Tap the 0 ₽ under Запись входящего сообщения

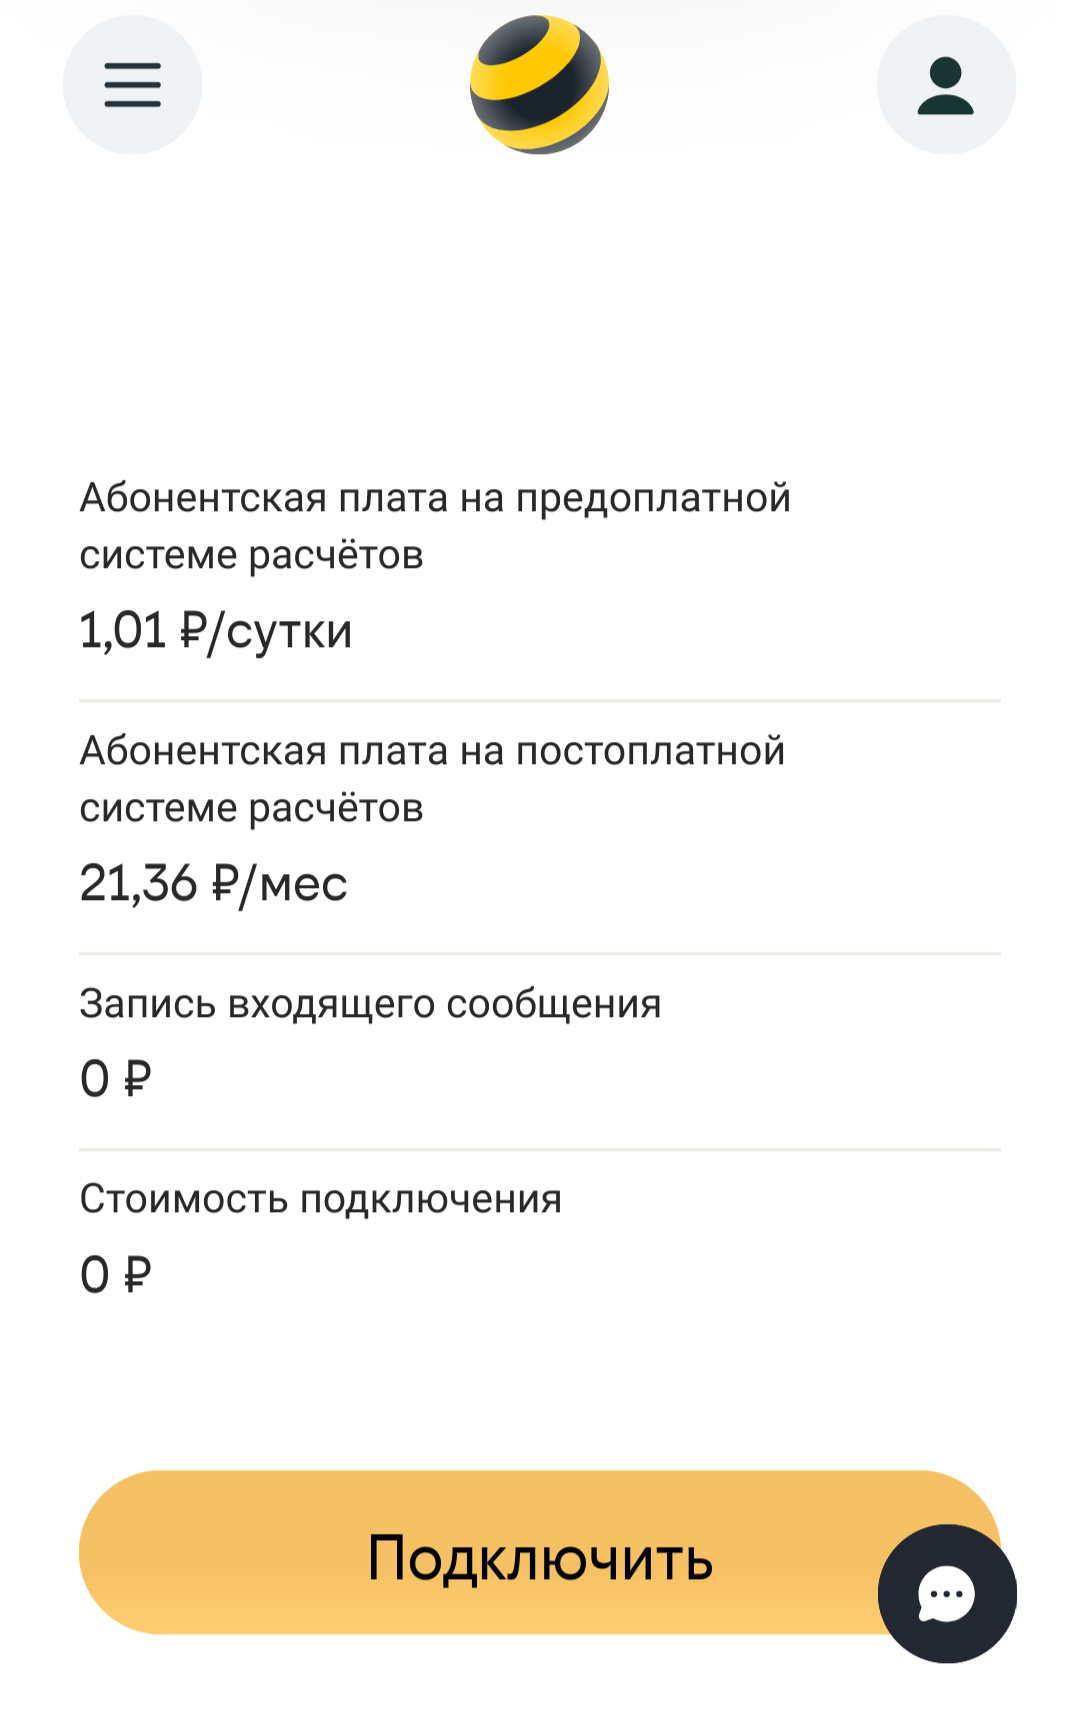116,1079
